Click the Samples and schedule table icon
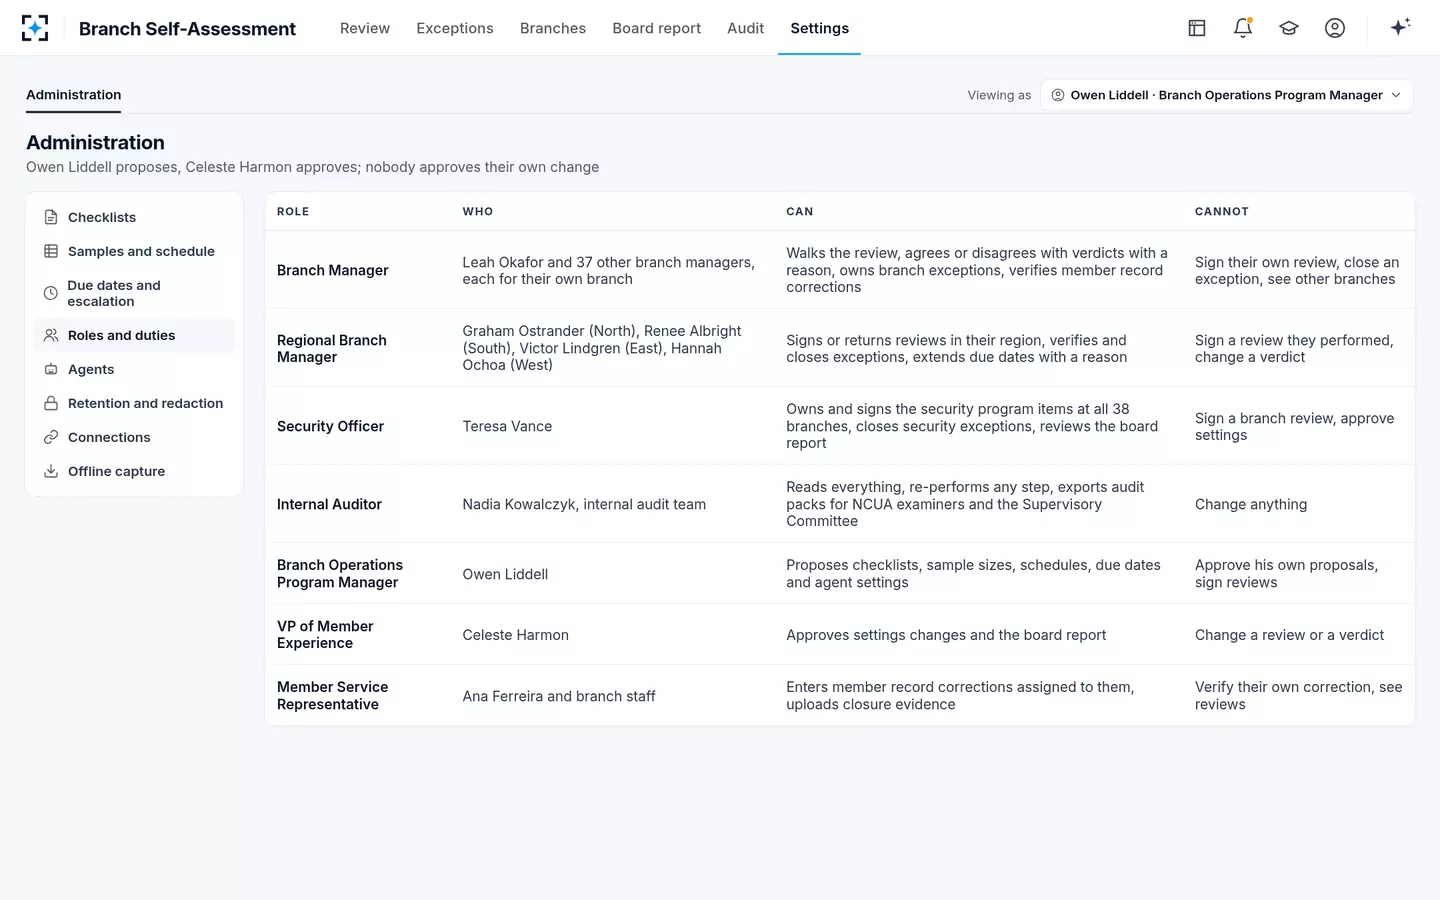This screenshot has width=1440, height=900. [51, 251]
